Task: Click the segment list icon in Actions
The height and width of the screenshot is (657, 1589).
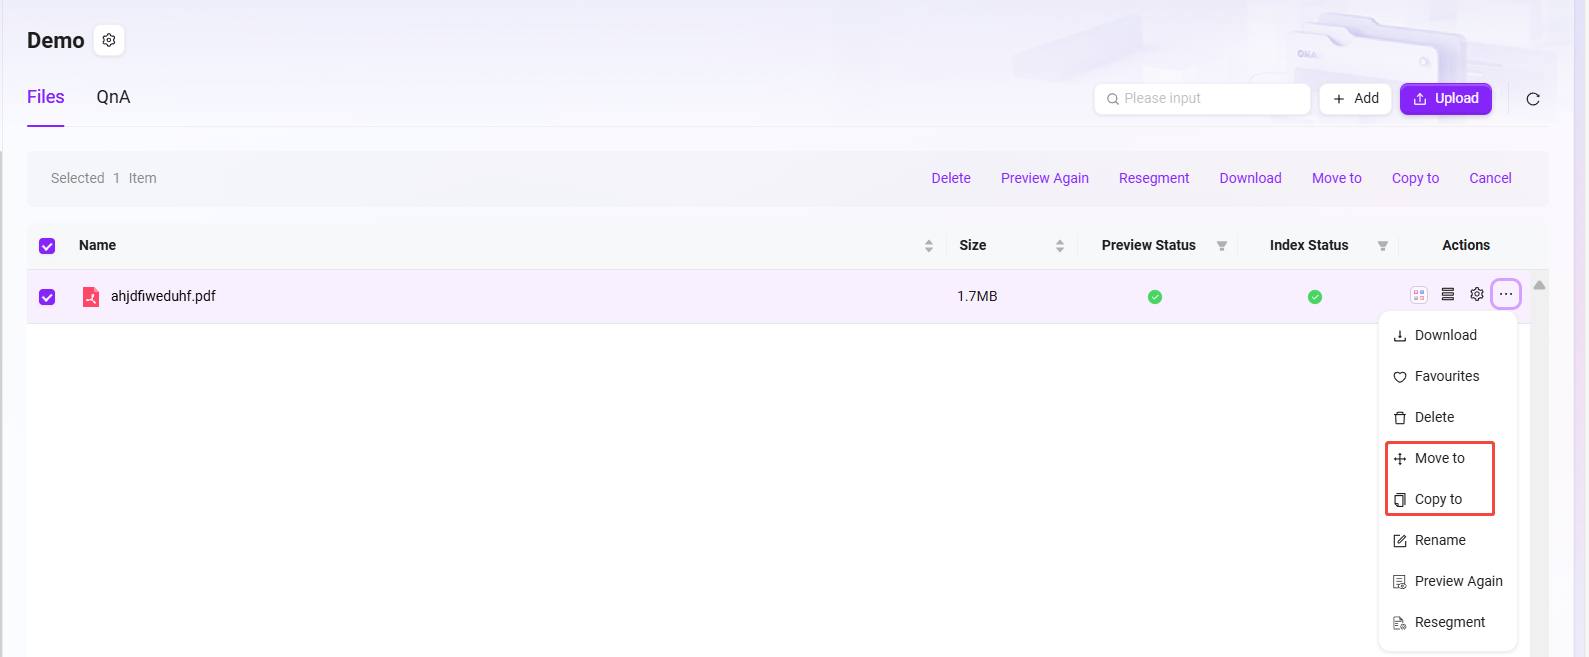Action: tap(1447, 294)
